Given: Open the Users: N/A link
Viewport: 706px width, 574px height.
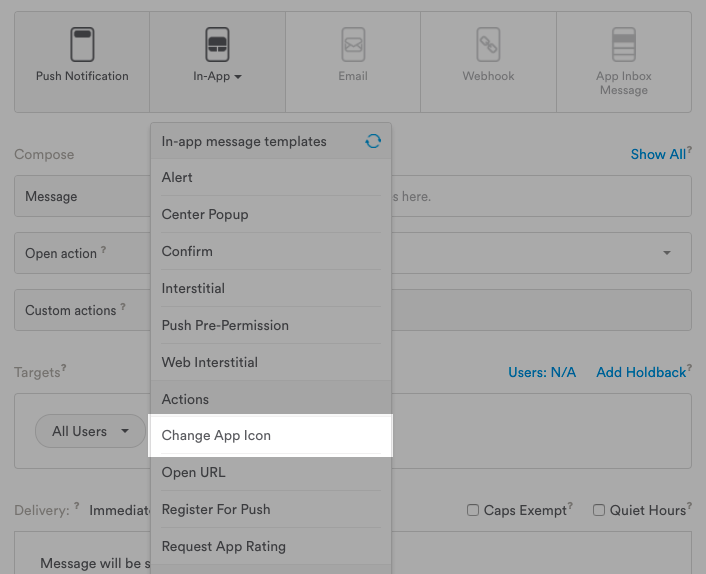Looking at the screenshot, I should click(542, 372).
